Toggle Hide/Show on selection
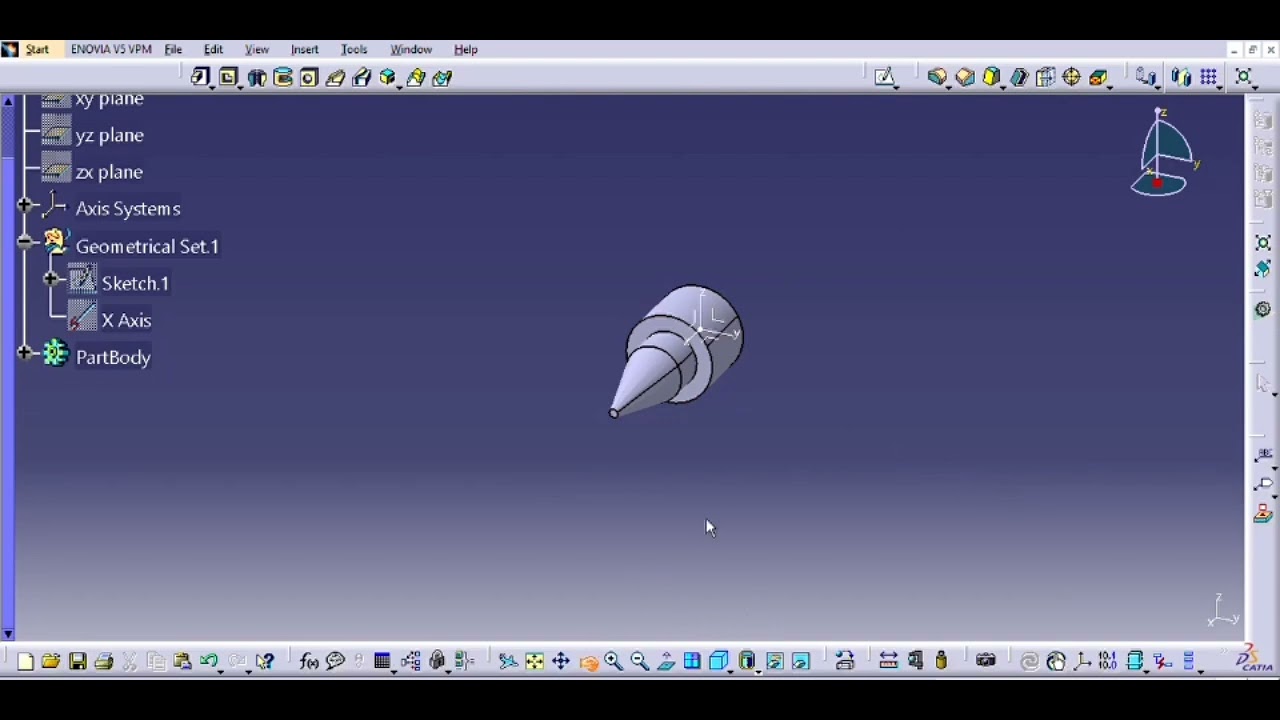 click(775, 661)
